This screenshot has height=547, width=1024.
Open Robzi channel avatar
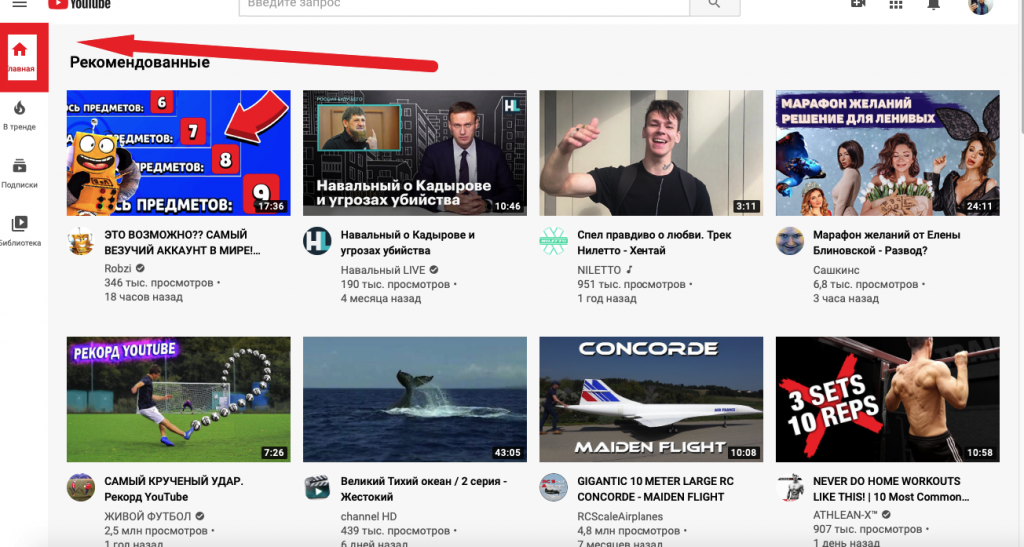[81, 242]
